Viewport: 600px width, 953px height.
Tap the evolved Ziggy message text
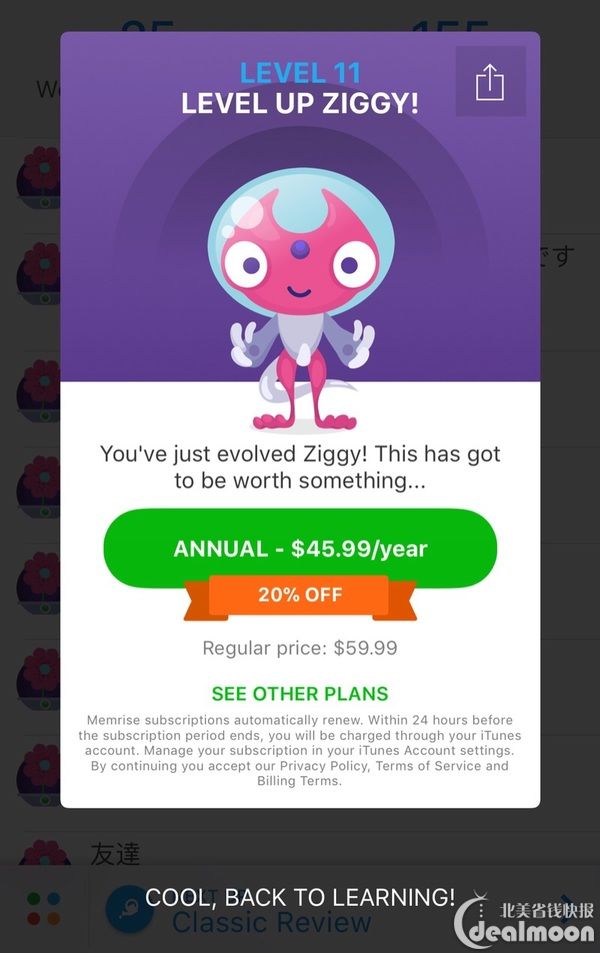pos(300,467)
